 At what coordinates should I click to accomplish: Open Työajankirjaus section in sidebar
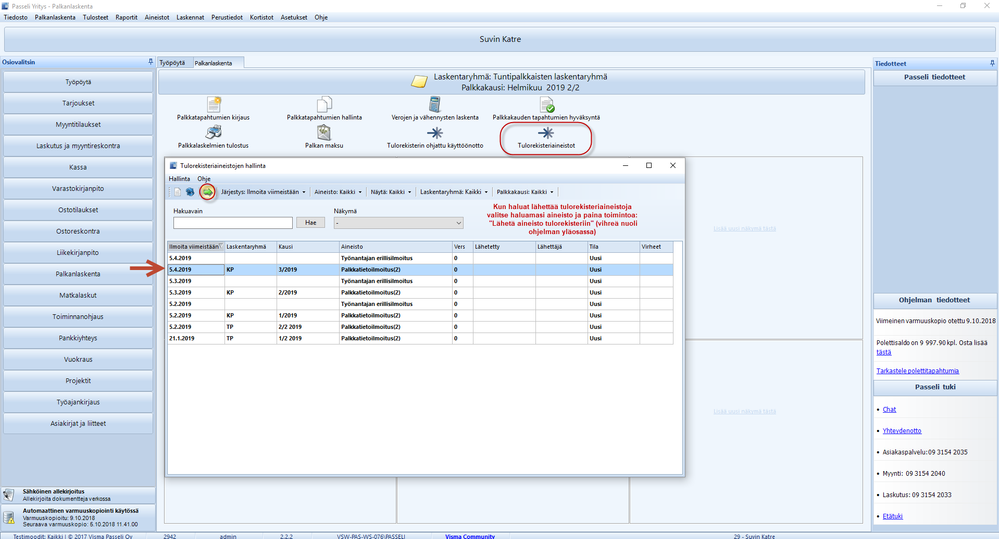(78, 402)
